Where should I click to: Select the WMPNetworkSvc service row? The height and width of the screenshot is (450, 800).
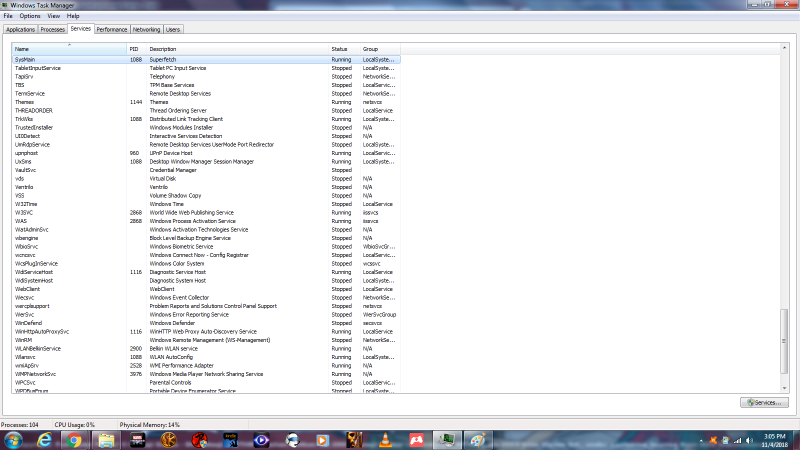pyautogui.click(x=206, y=374)
